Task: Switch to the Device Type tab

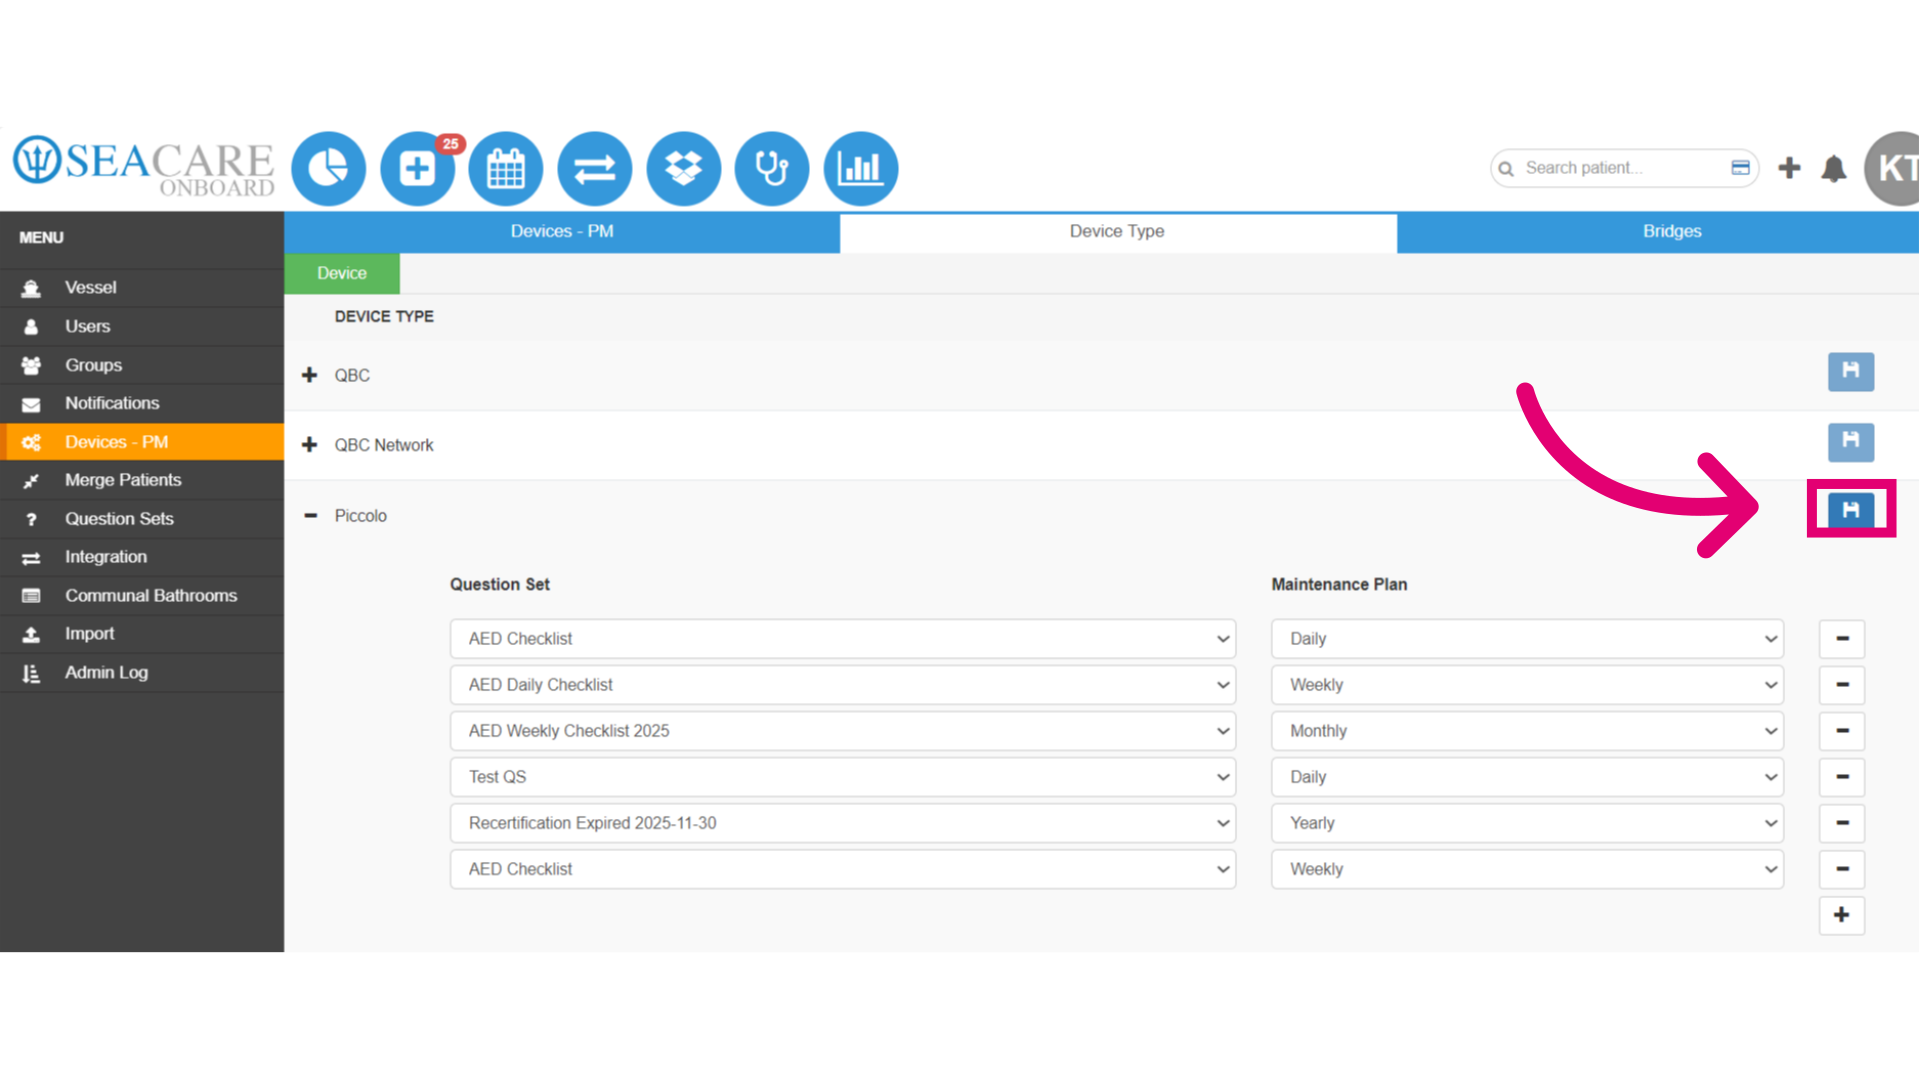Action: [1117, 231]
